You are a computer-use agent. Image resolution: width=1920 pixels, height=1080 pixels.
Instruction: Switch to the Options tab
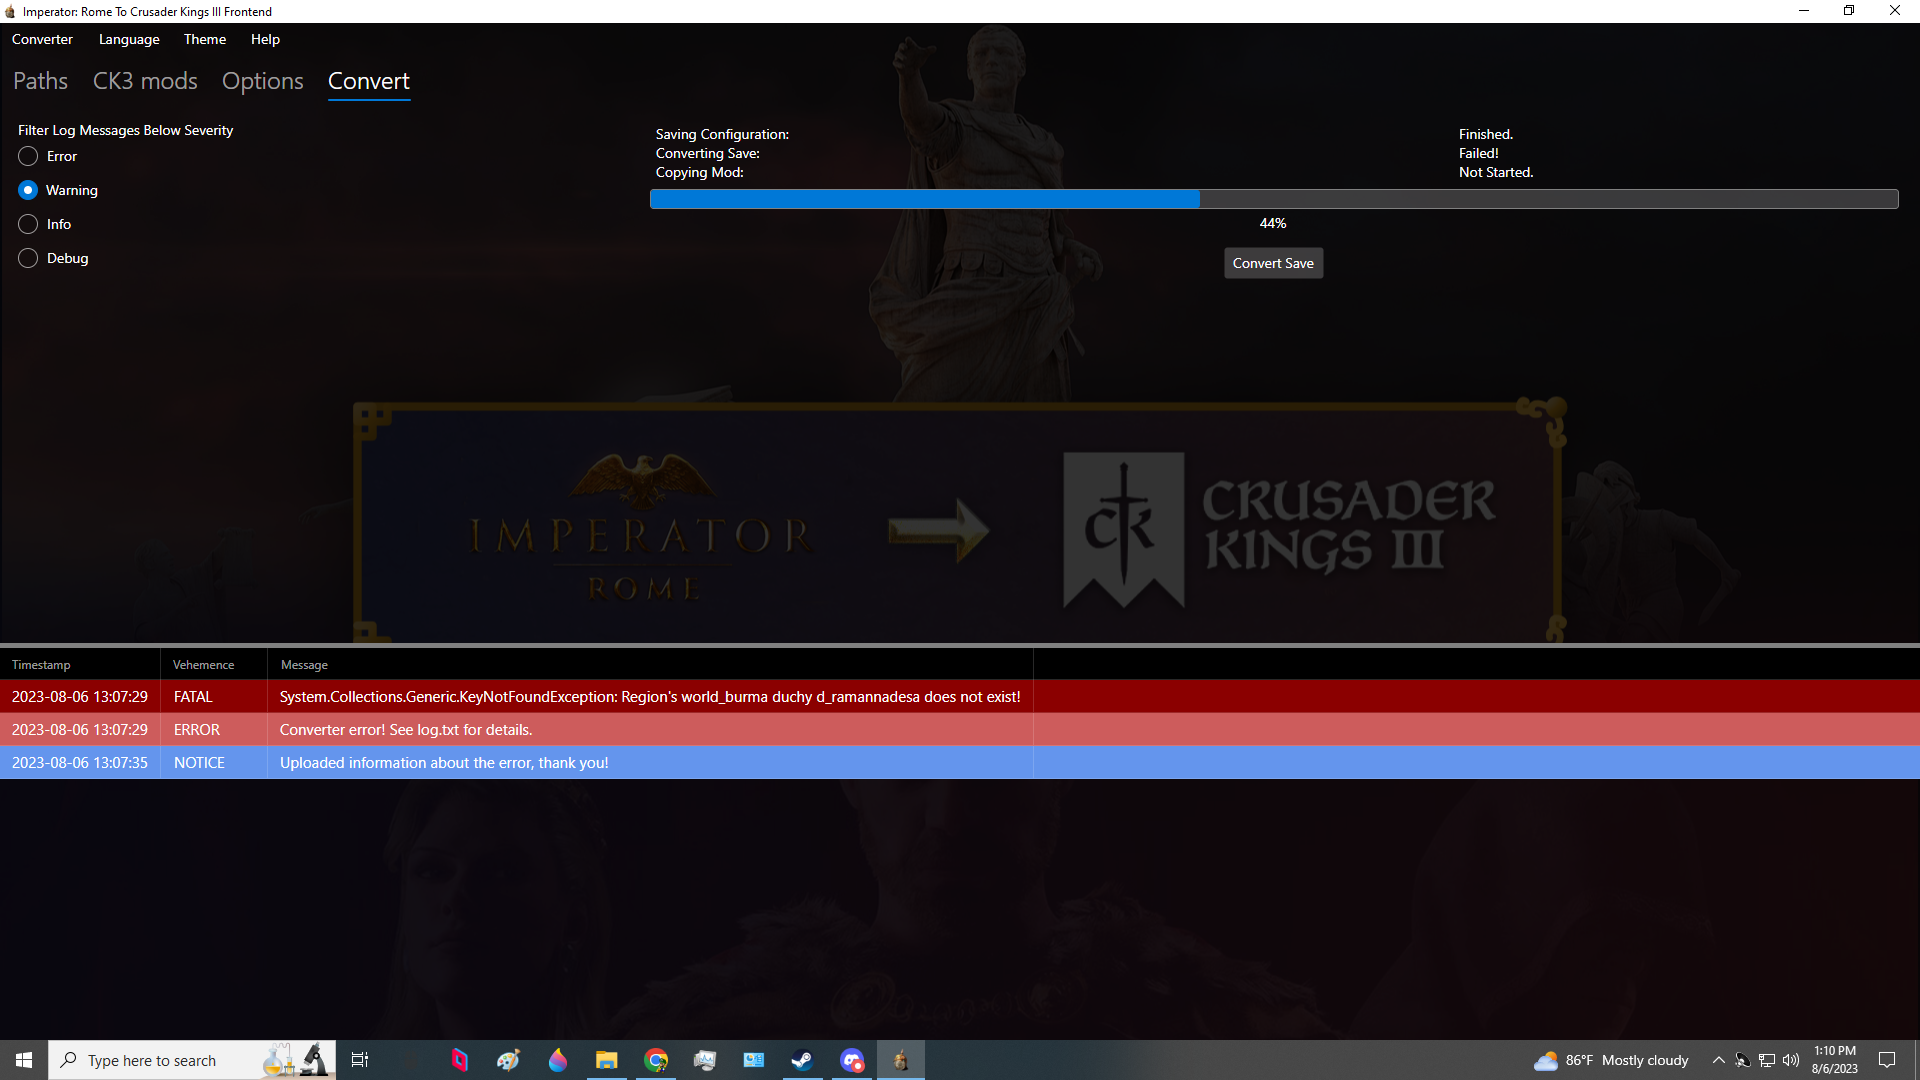[x=263, y=81]
